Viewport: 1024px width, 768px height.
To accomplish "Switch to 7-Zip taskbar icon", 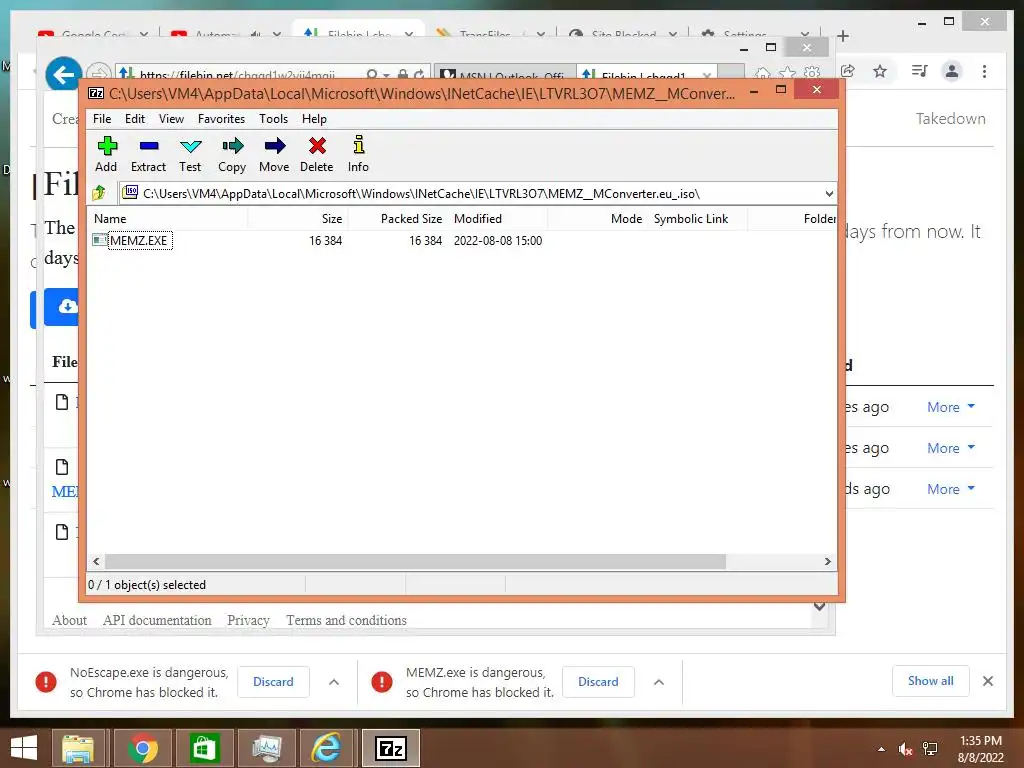I will point(391,748).
